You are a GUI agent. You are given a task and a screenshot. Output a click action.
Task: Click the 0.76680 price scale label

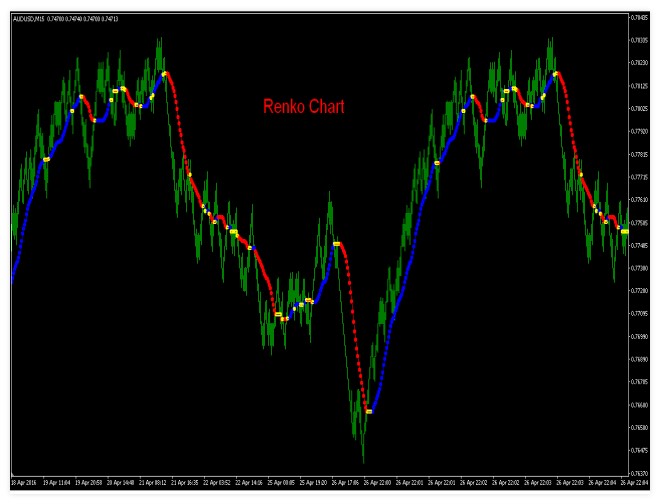(640, 405)
